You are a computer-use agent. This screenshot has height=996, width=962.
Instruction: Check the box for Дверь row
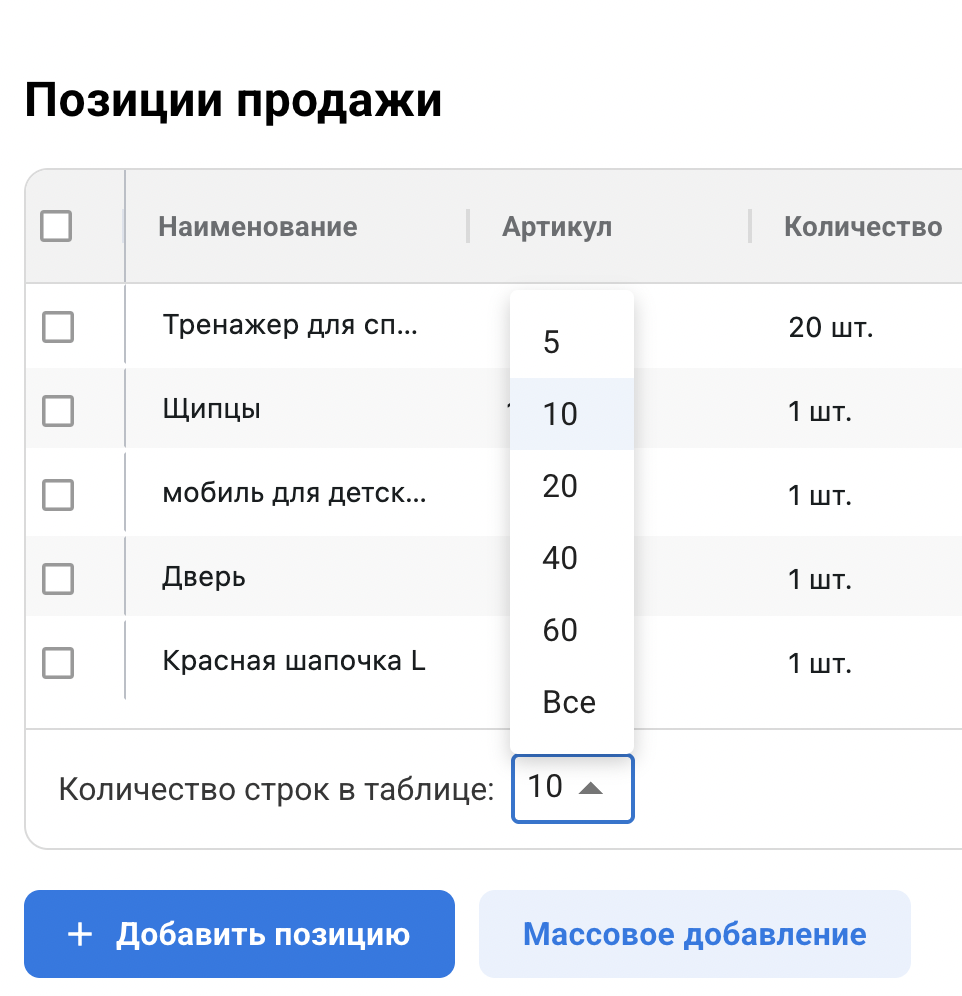[58, 578]
